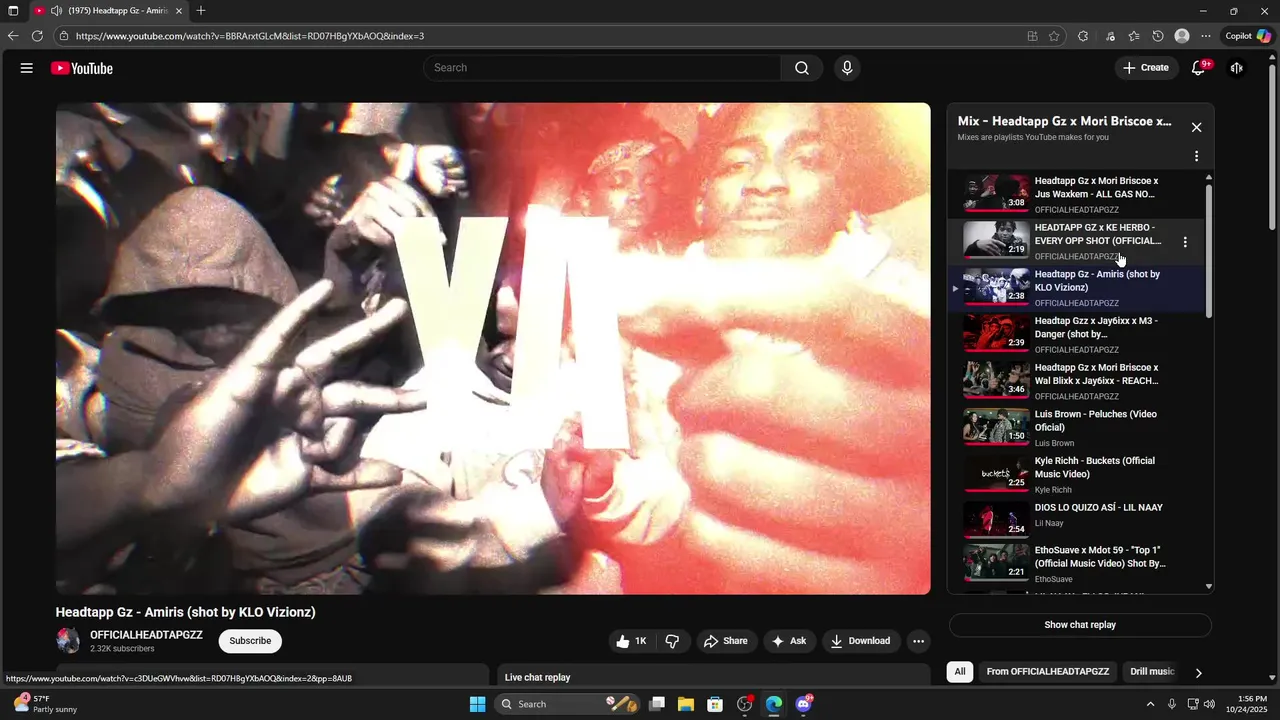Open volume control in system tray
Image resolution: width=1280 pixels, height=720 pixels.
[x=1210, y=704]
